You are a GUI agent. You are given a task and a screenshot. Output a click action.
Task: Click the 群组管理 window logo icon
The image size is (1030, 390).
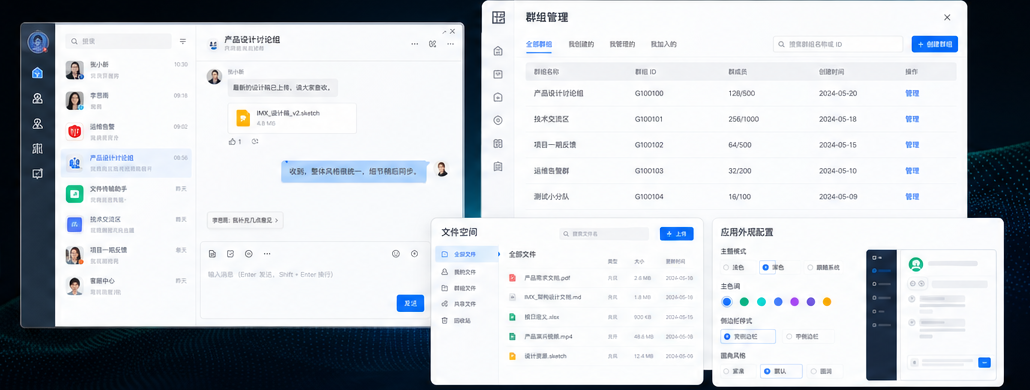pyautogui.click(x=499, y=18)
